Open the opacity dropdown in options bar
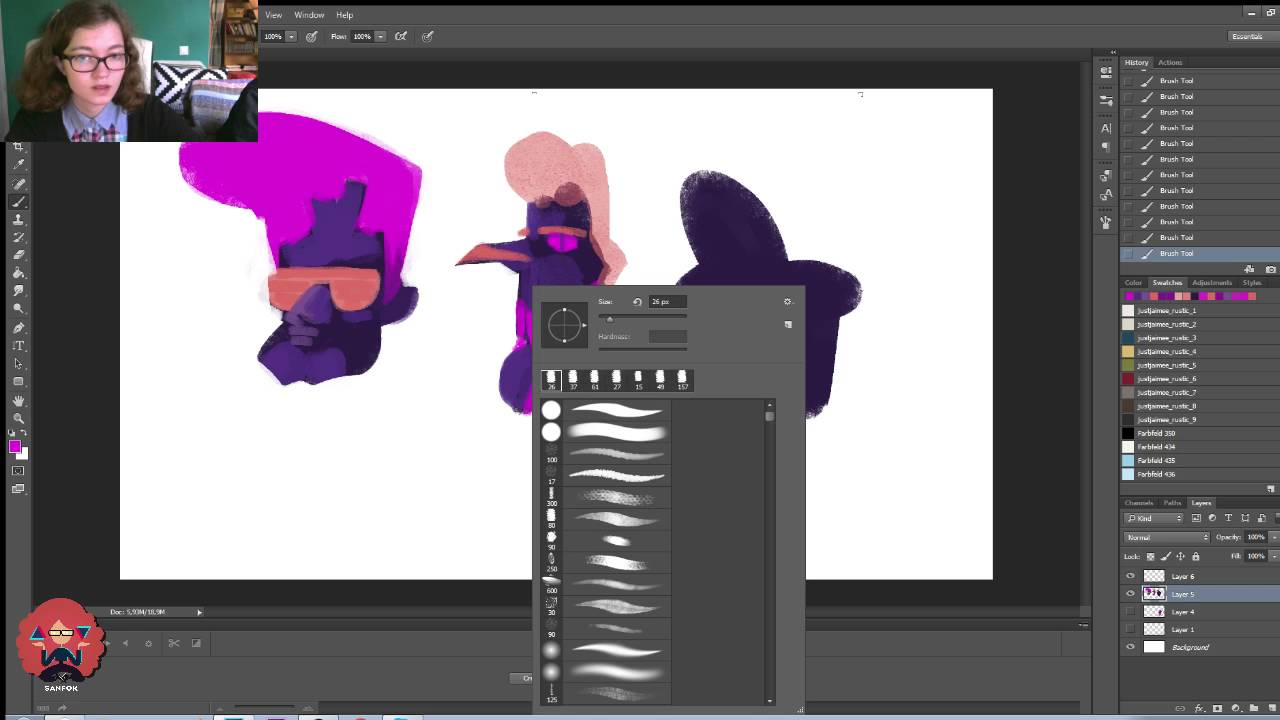 (291, 36)
